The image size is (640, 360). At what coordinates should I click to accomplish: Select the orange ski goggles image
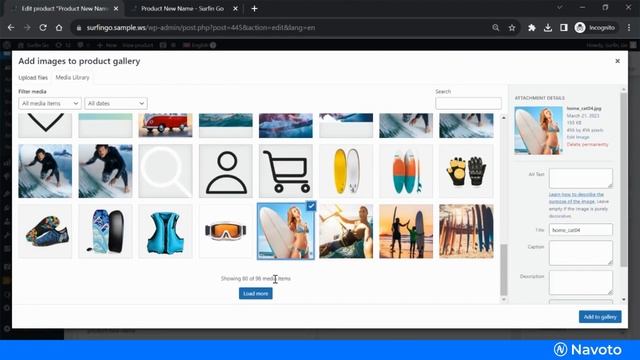(x=226, y=231)
